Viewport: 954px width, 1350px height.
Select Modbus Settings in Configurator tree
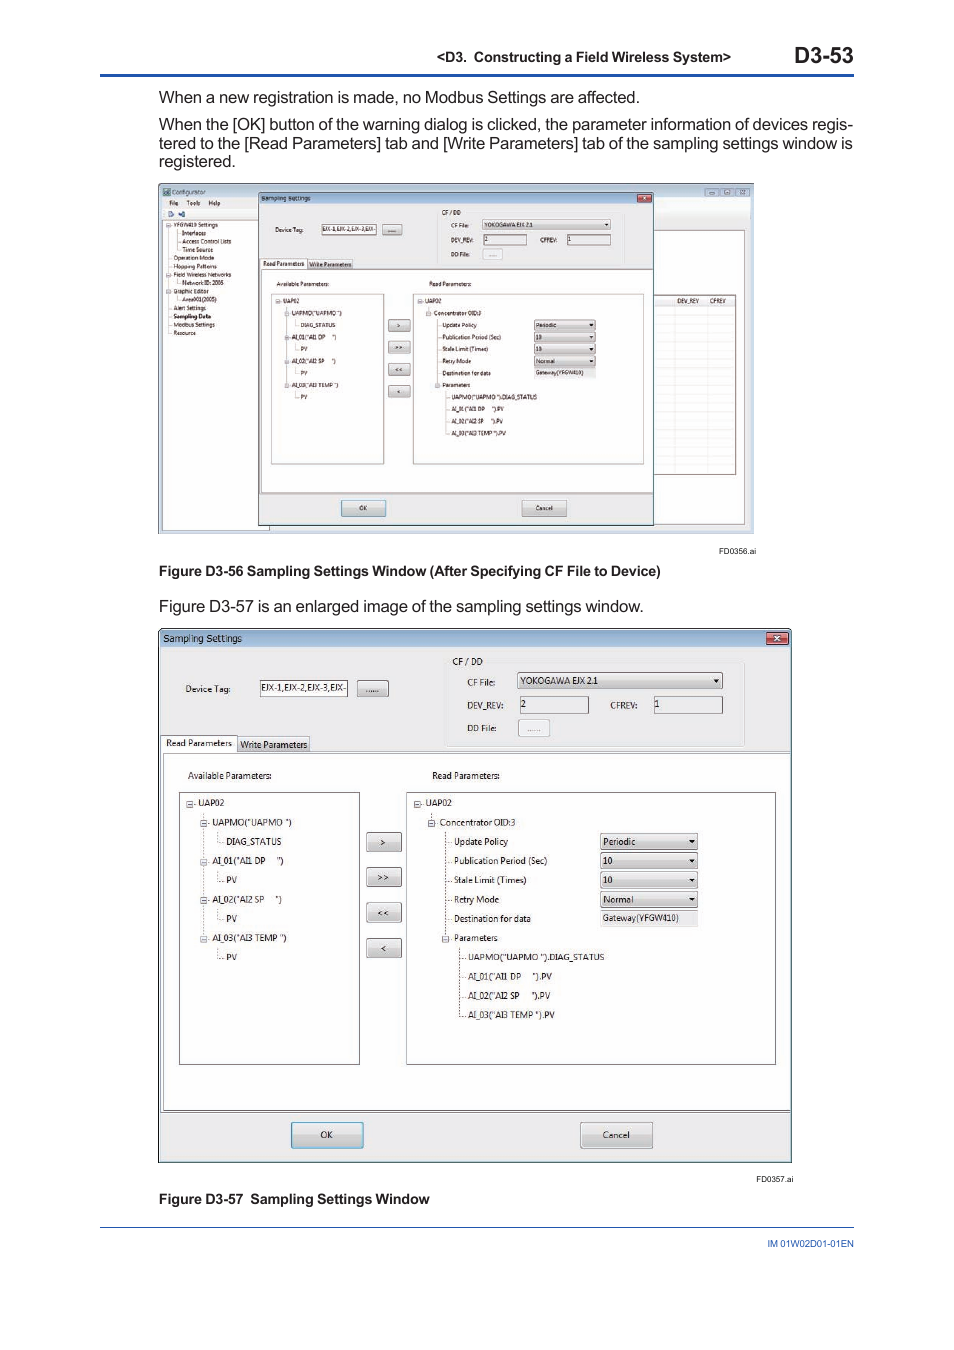(x=194, y=325)
